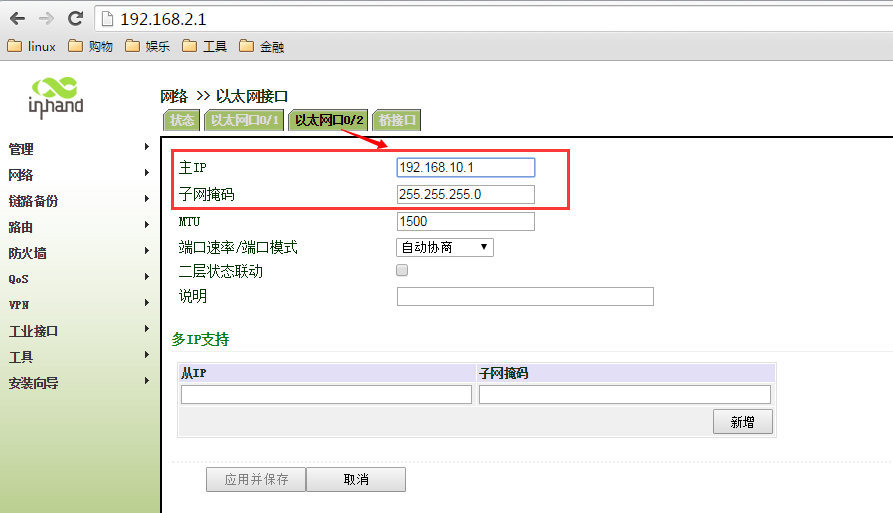Open the linux bookmark folder
The width and height of the screenshot is (893, 513).
coord(31,46)
